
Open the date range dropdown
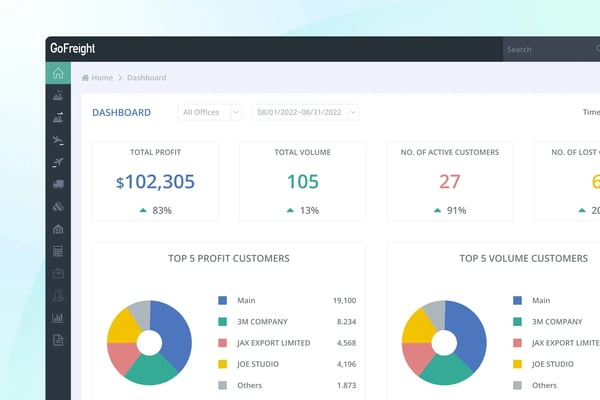tap(305, 113)
